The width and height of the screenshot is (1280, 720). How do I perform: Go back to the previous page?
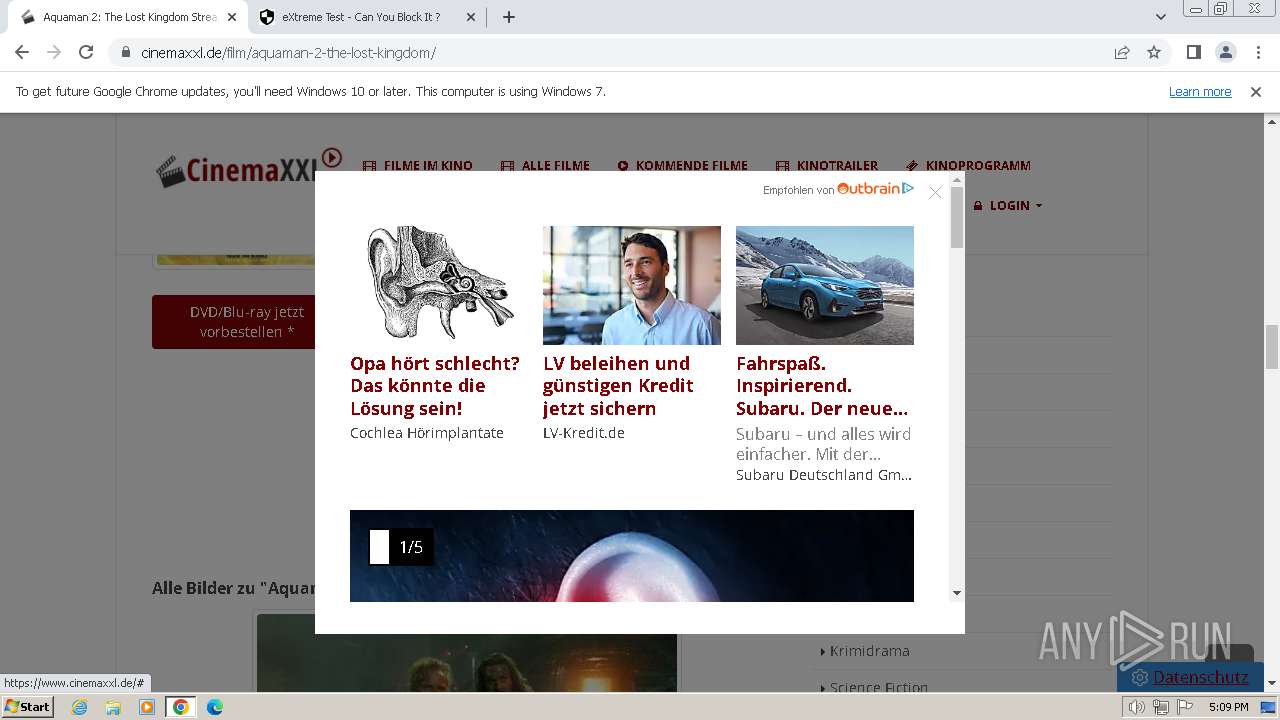[22, 52]
